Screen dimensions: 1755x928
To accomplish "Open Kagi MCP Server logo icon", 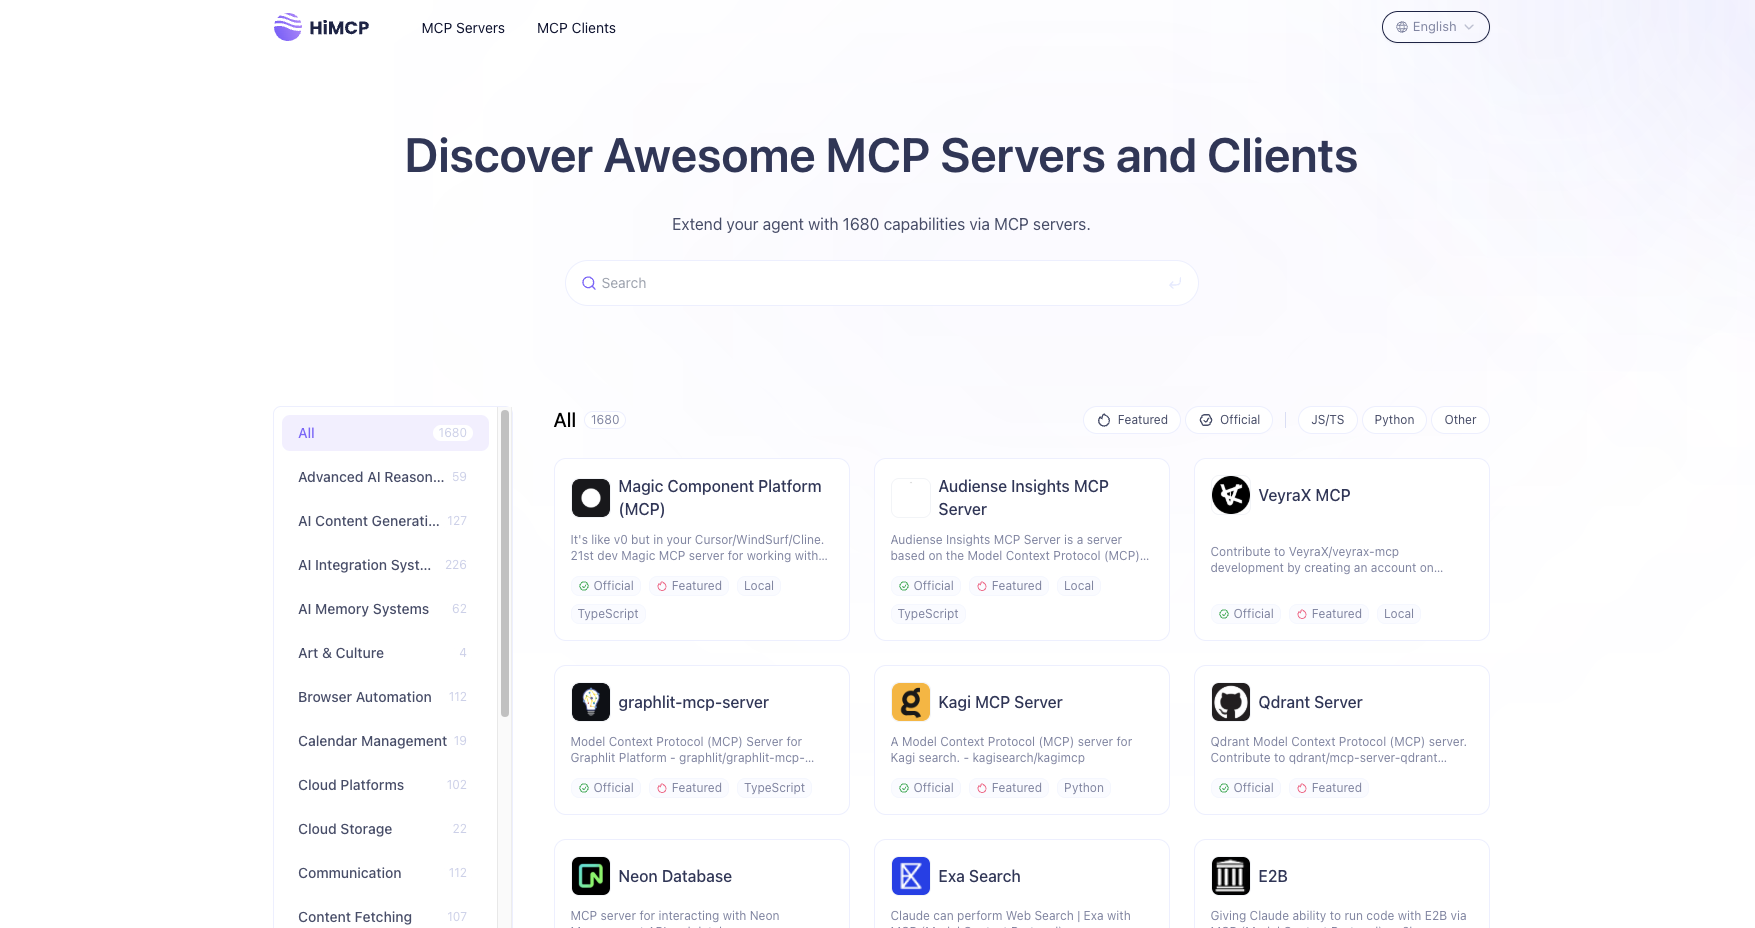I will pos(911,702).
